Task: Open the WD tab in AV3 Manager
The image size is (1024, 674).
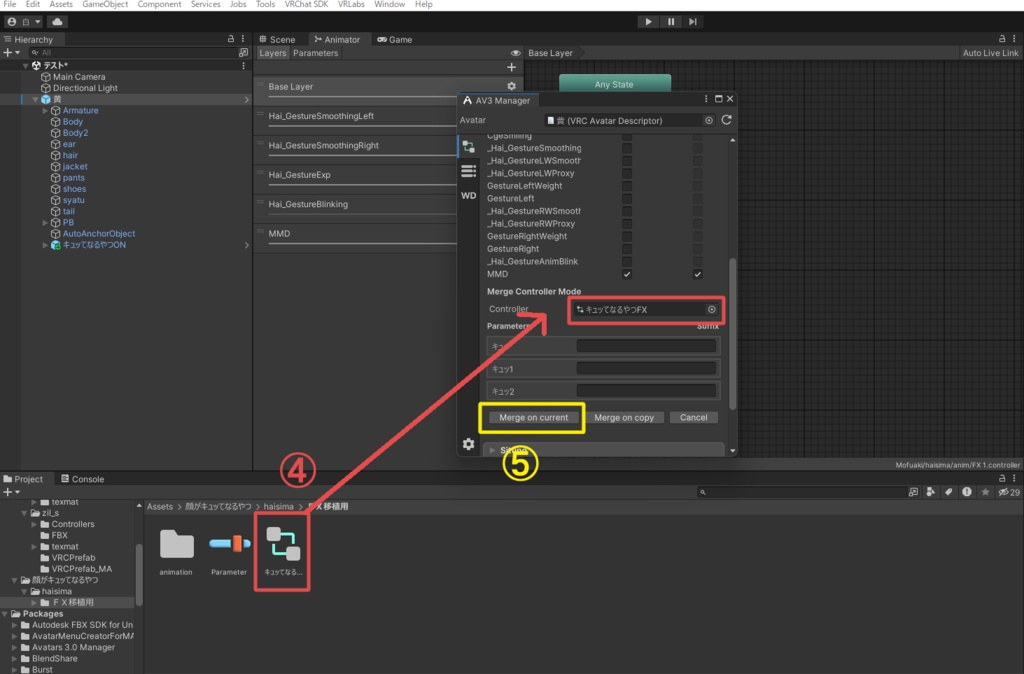Action: click(468, 195)
